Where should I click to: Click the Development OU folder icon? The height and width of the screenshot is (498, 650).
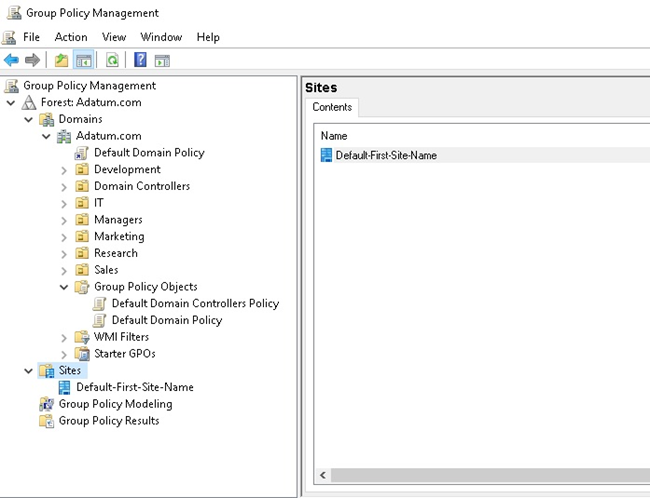click(82, 170)
